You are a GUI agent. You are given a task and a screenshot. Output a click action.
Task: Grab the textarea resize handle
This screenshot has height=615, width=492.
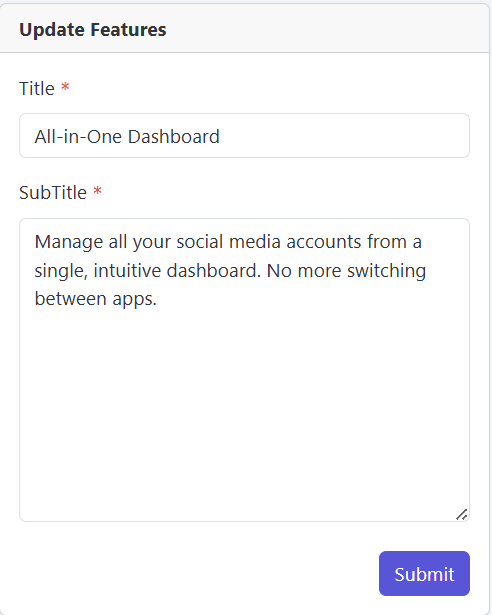pyautogui.click(x=462, y=514)
